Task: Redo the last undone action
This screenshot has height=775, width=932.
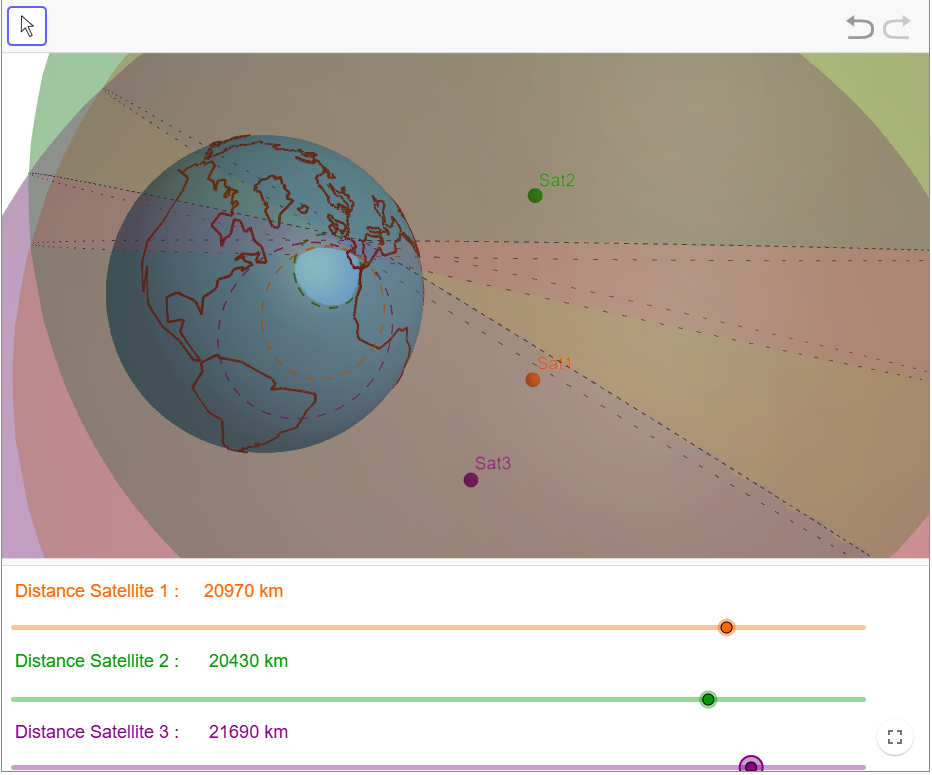Action: pos(896,27)
